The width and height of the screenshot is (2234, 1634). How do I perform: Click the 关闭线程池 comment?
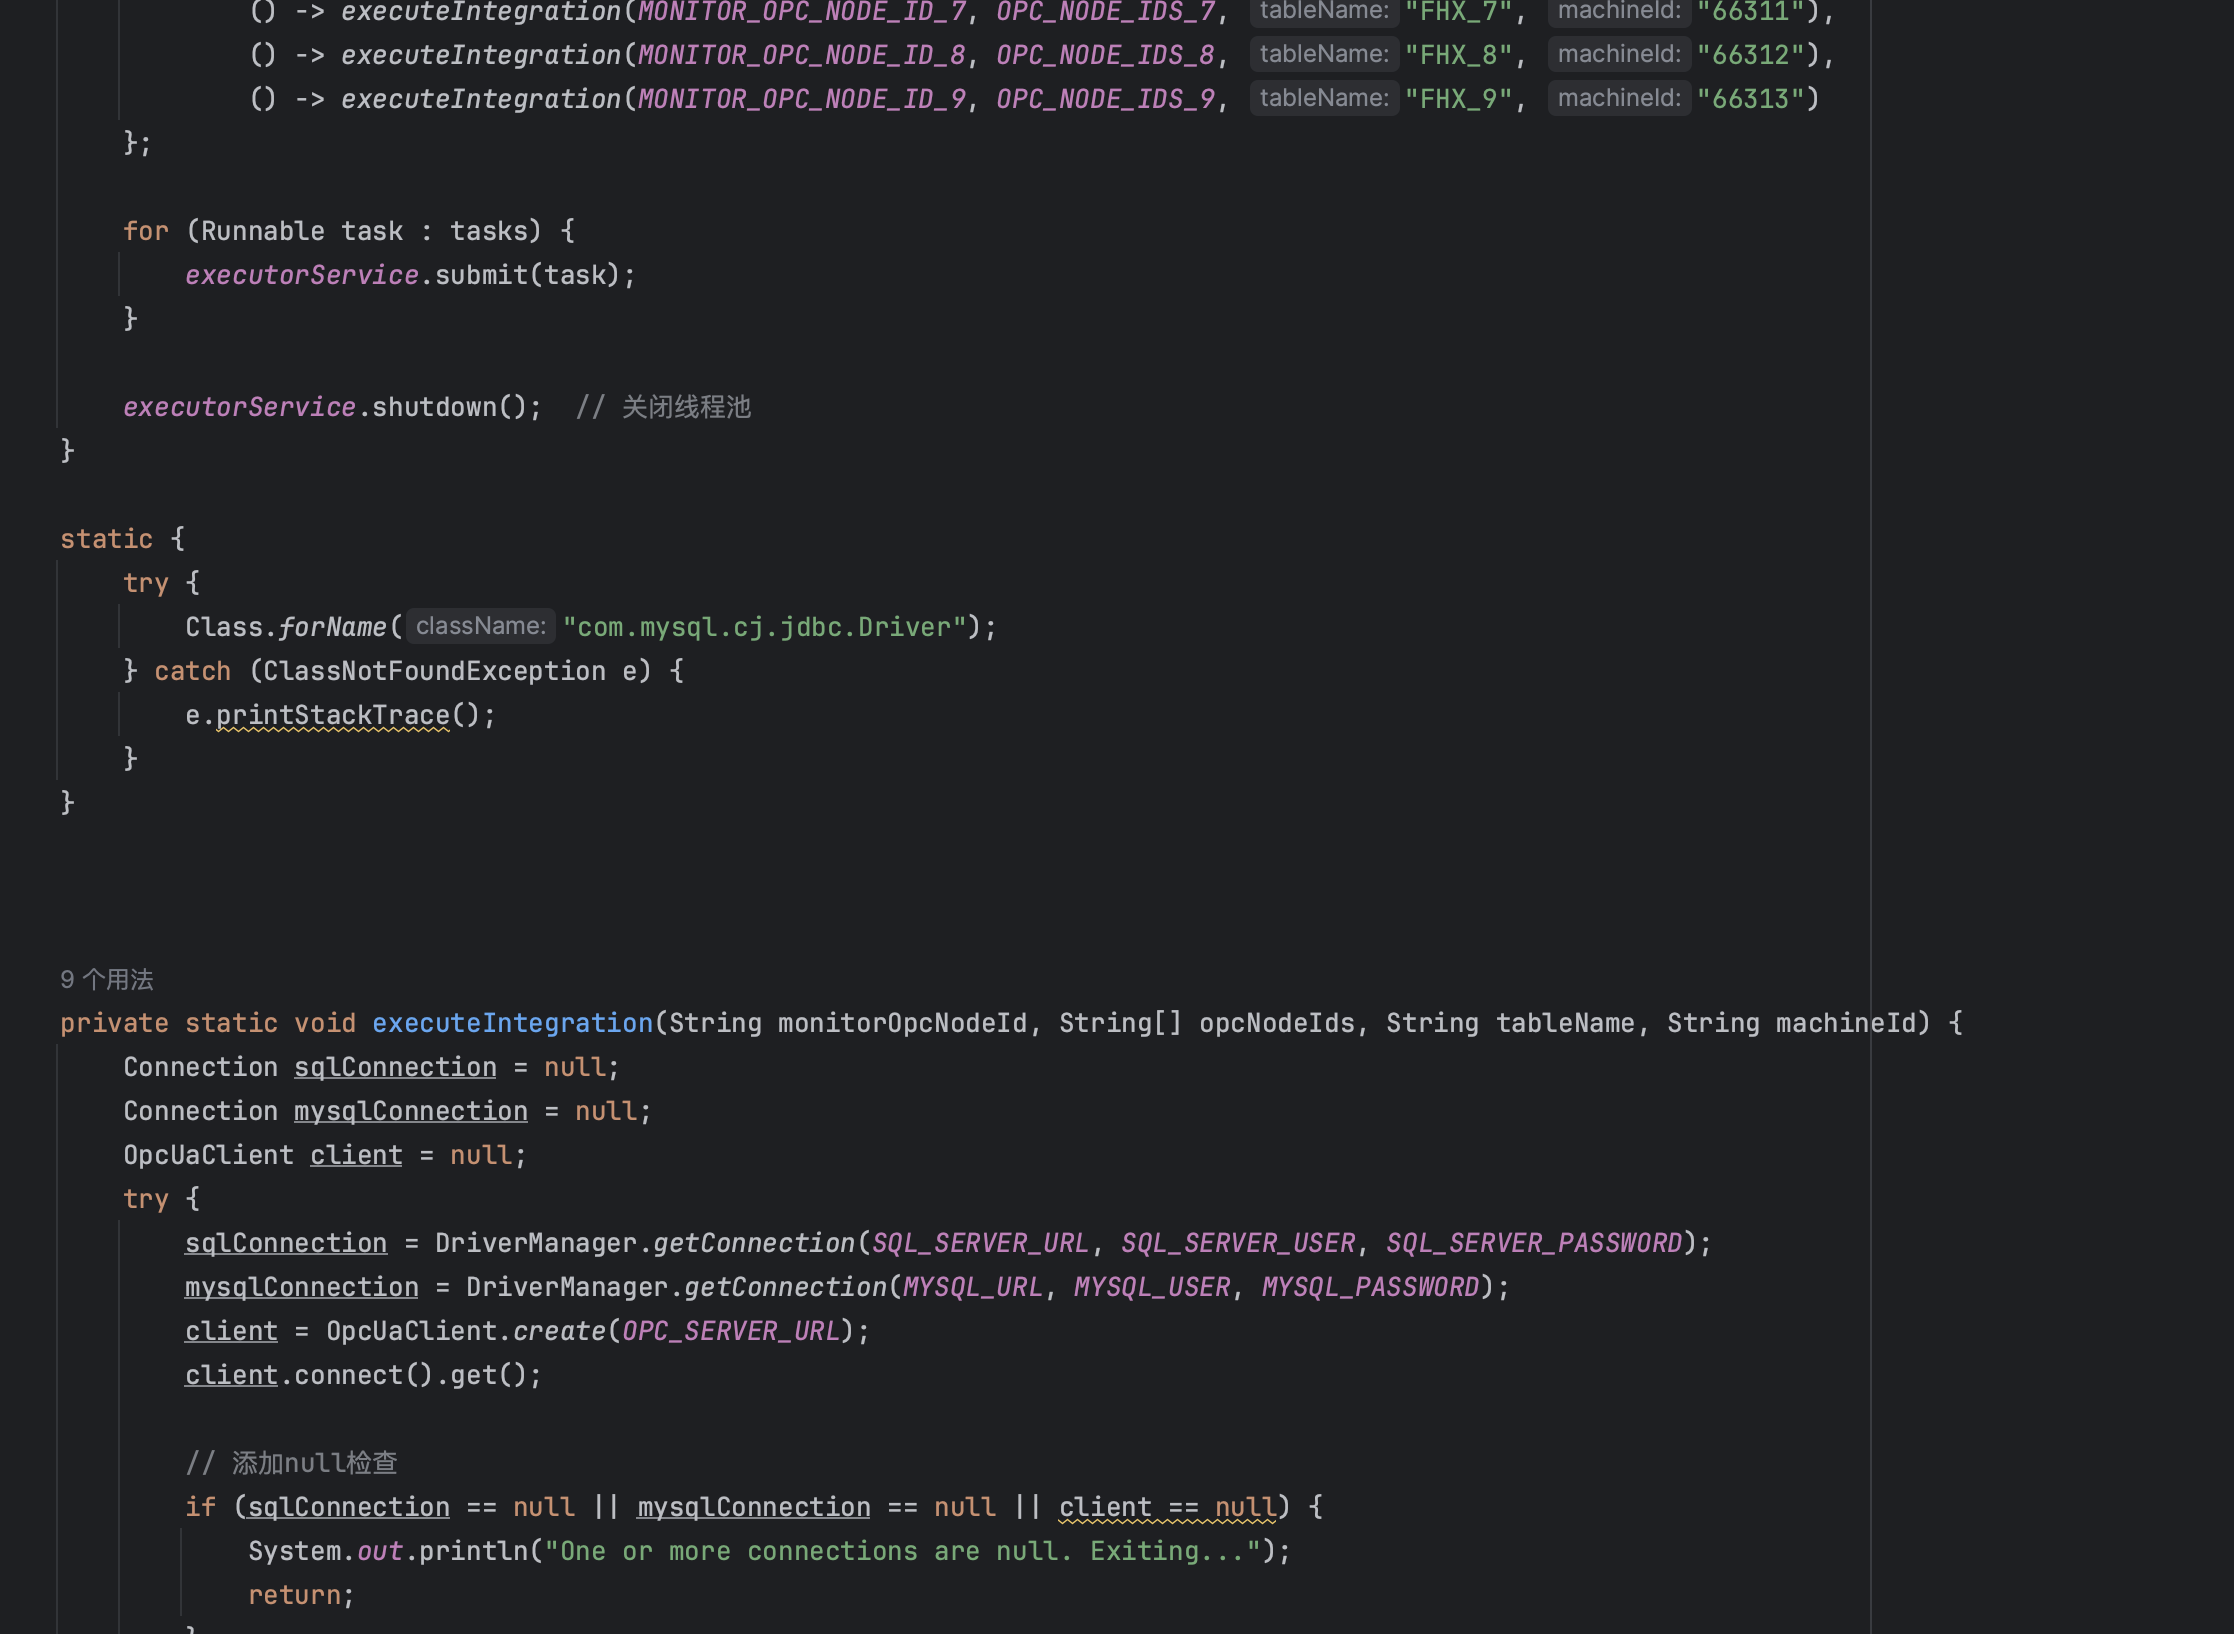coord(663,407)
